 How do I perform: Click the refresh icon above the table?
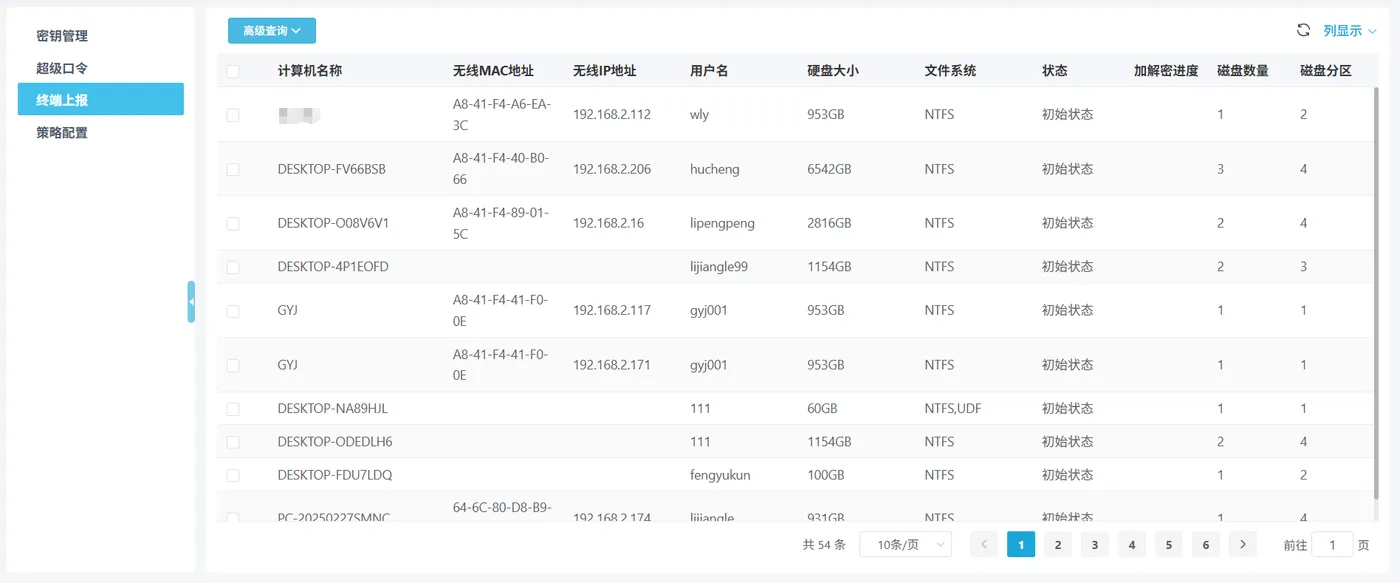click(1303, 30)
